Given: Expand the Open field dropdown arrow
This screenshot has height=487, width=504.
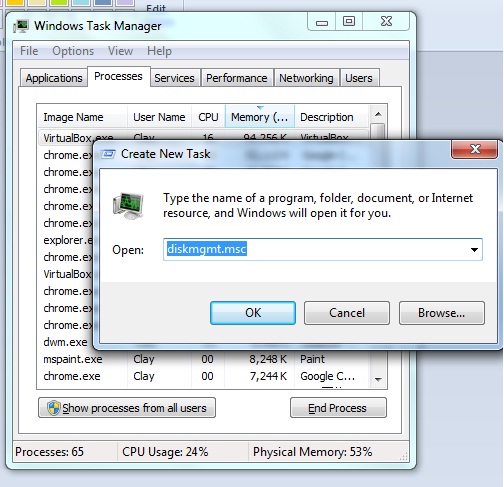Looking at the screenshot, I should (x=474, y=249).
